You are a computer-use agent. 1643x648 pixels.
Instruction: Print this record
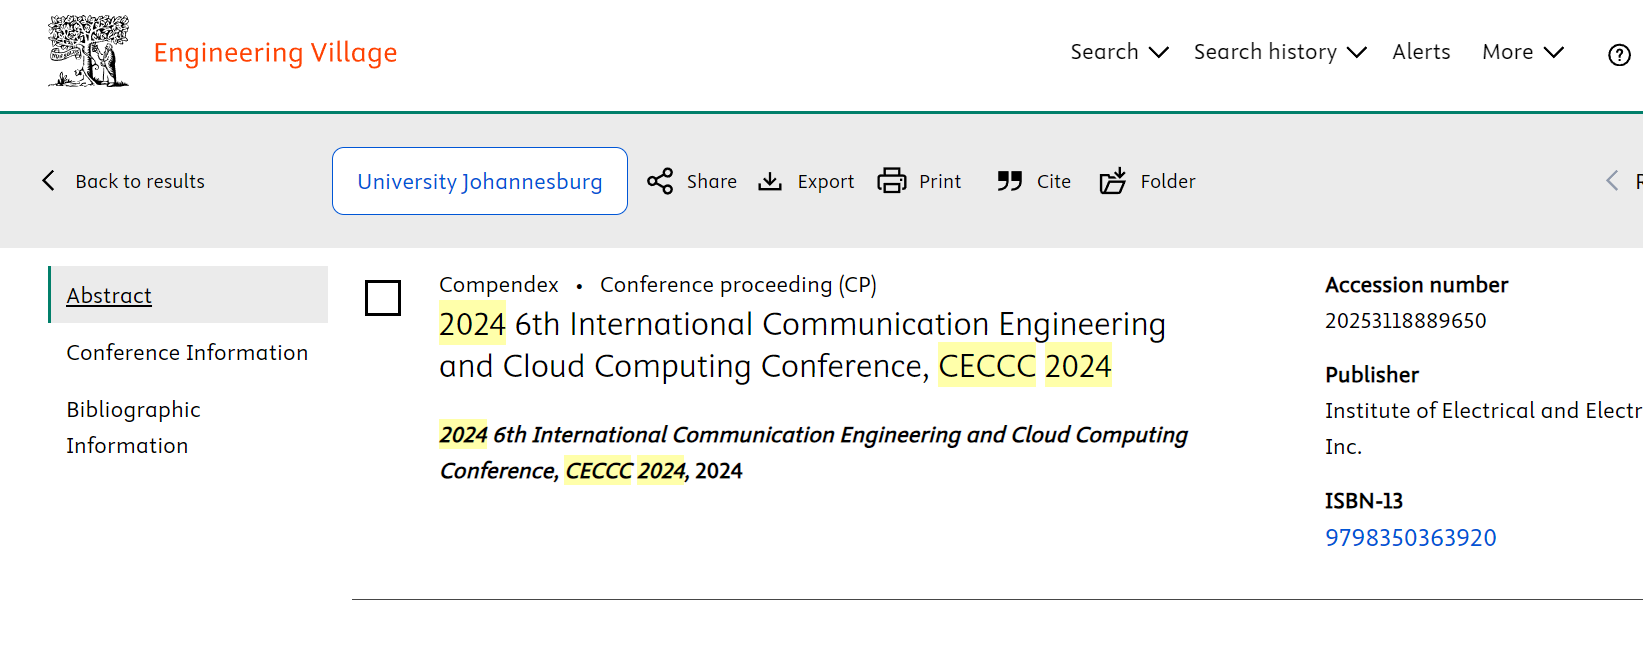(x=919, y=181)
